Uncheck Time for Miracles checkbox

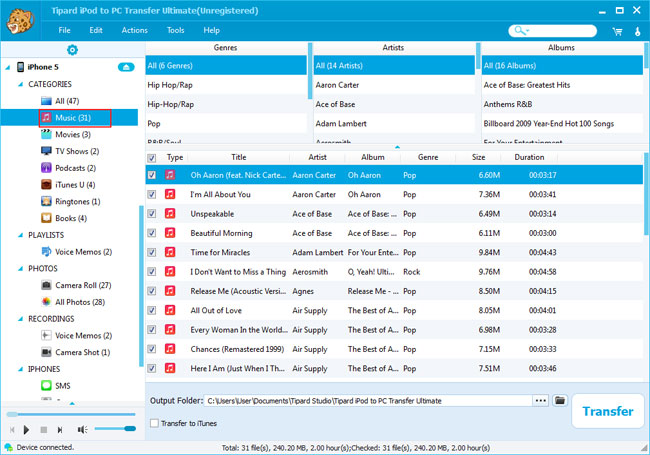(152, 252)
